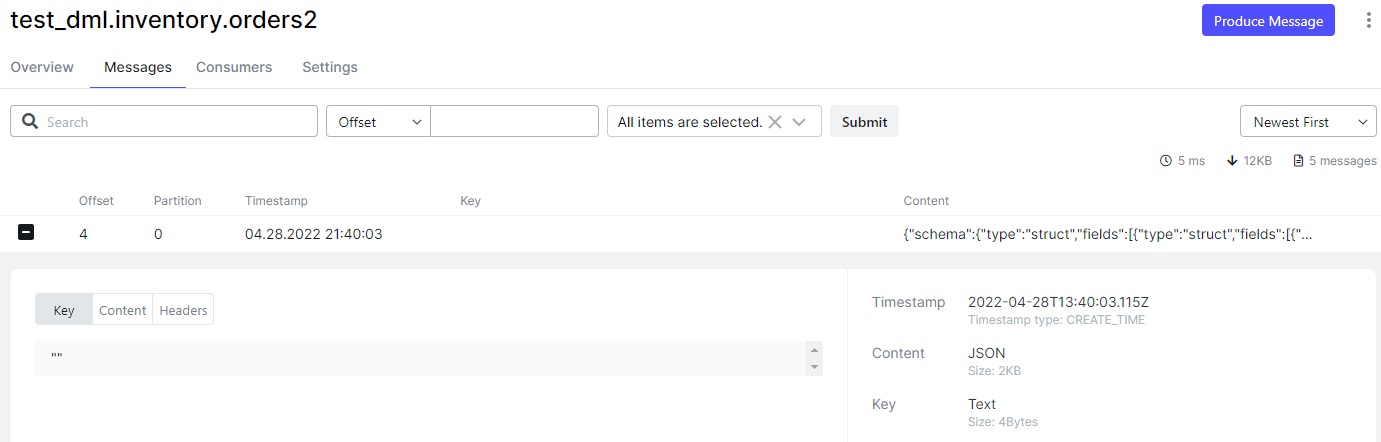Click the key viewer scroll down arrow
Image resolution: width=1381 pixels, height=442 pixels.
814,367
